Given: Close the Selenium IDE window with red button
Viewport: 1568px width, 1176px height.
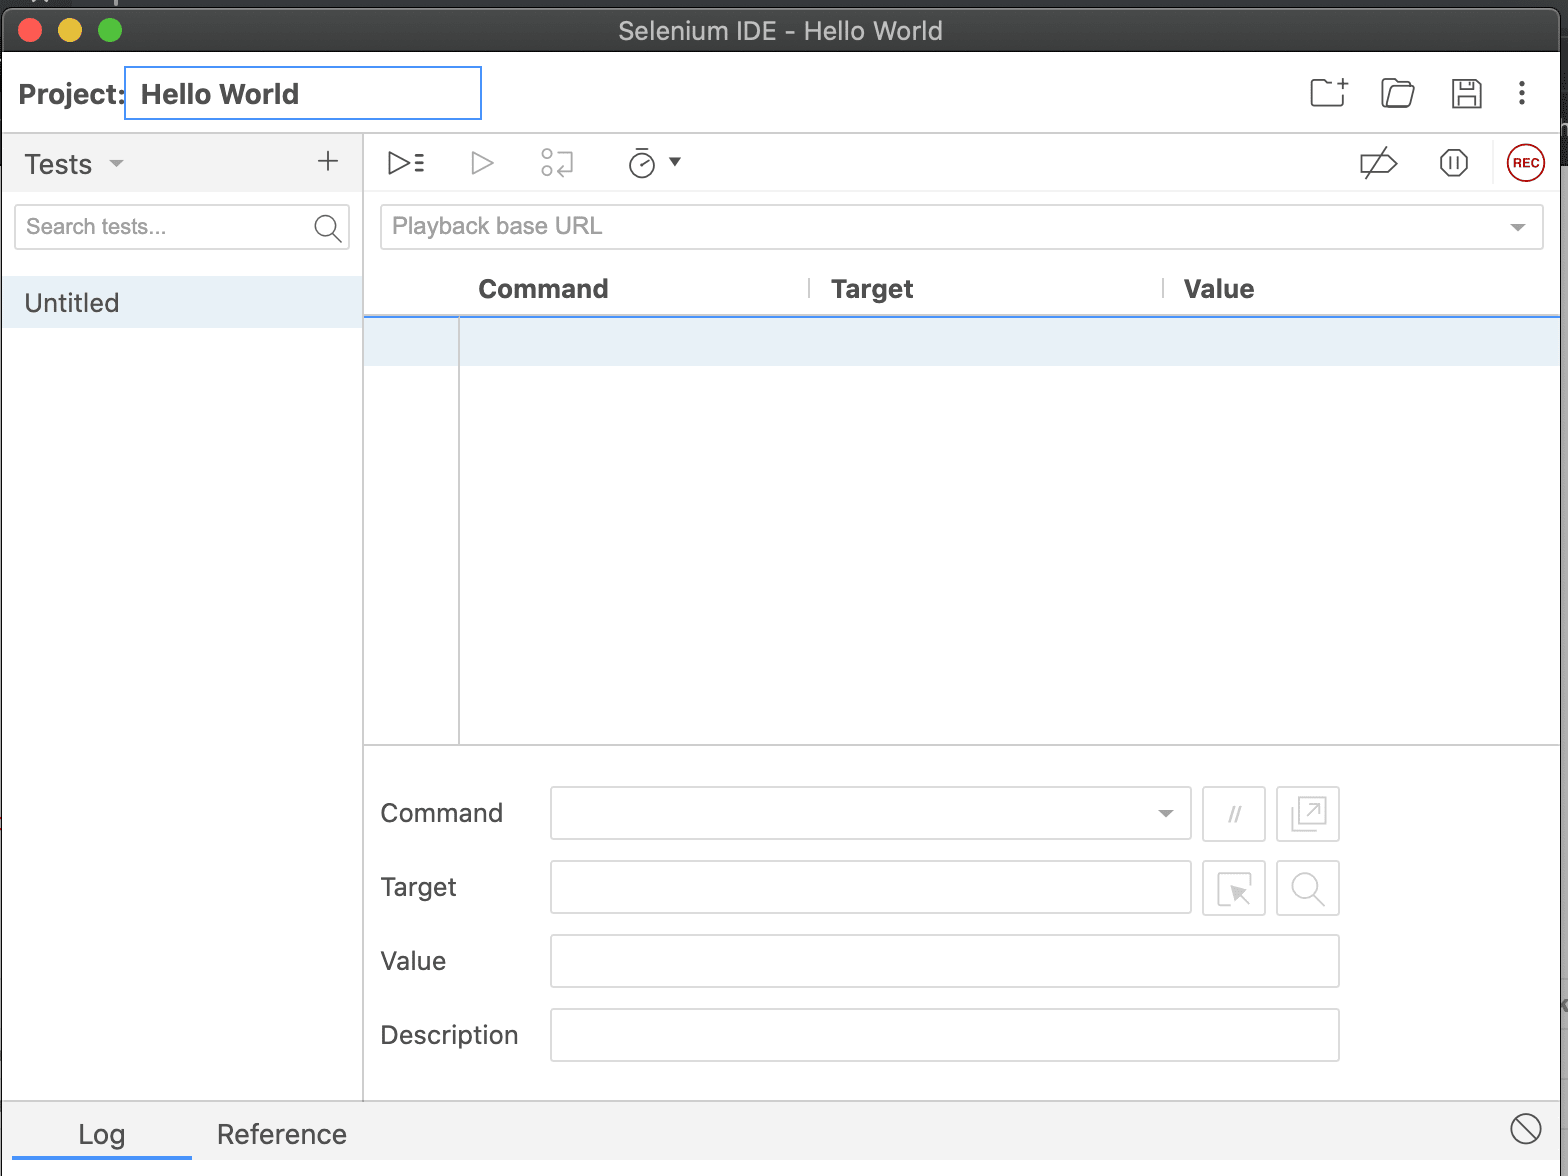Looking at the screenshot, I should tap(30, 30).
